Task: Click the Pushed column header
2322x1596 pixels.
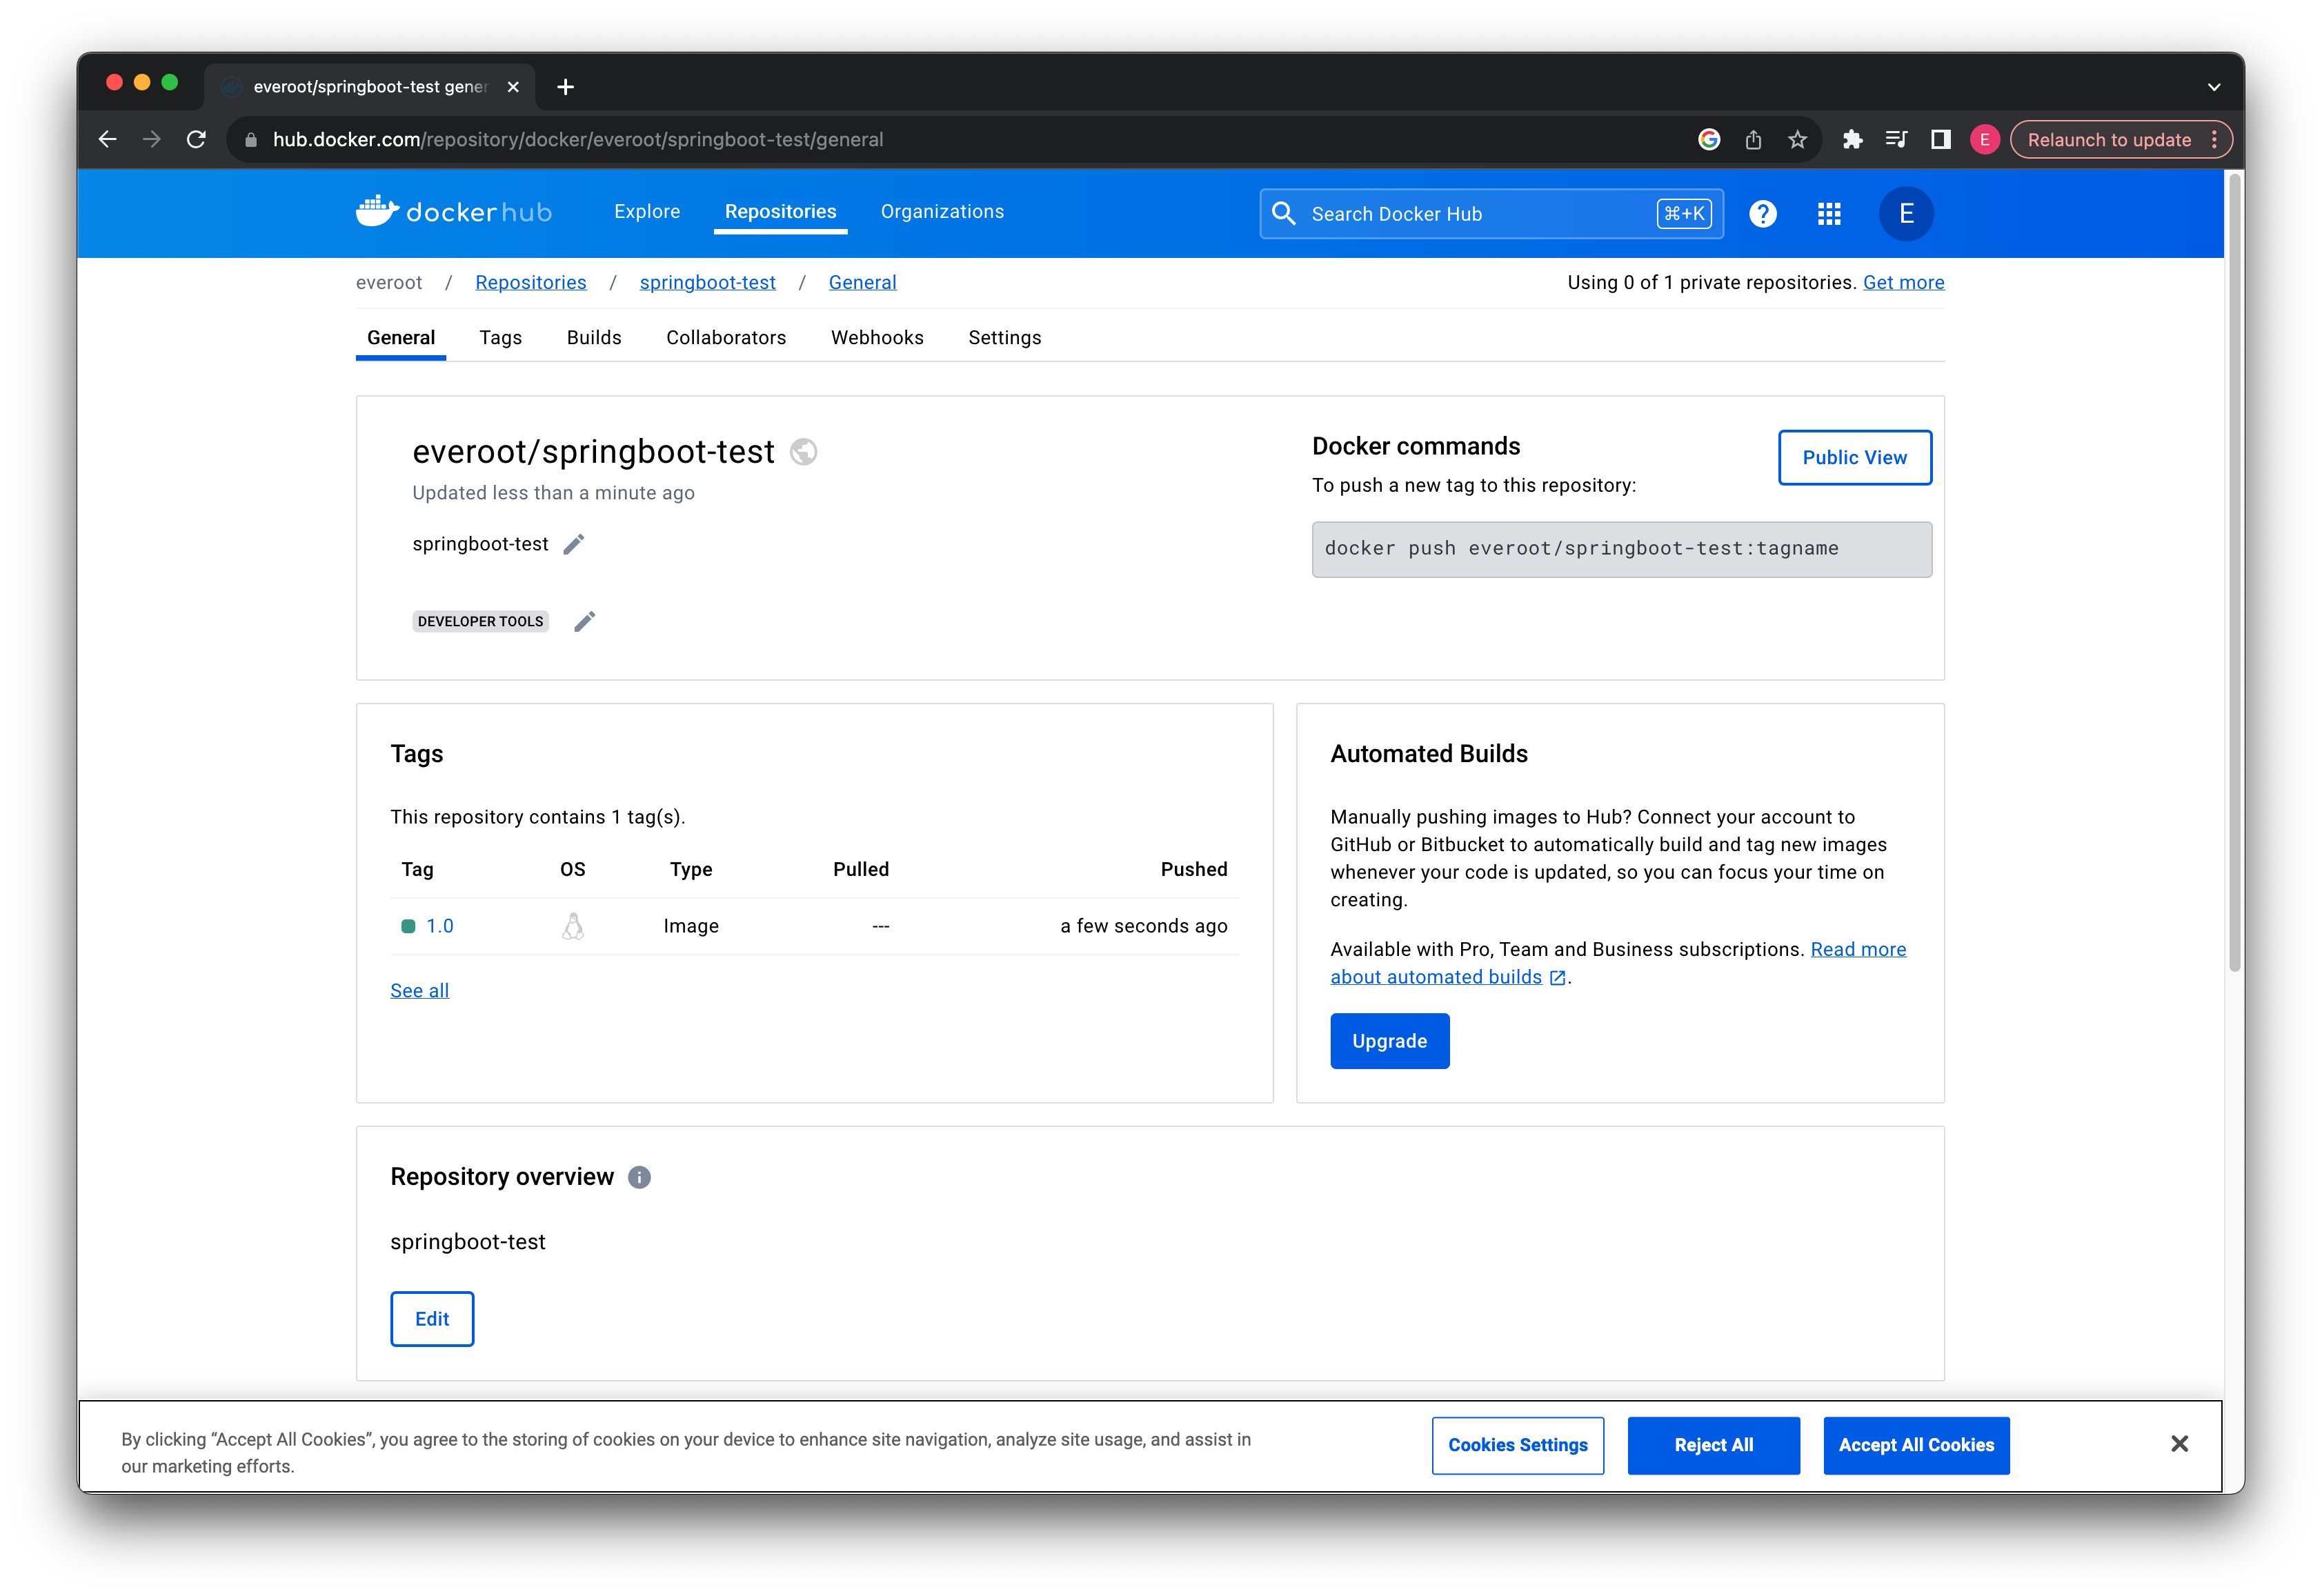Action: (x=1193, y=869)
